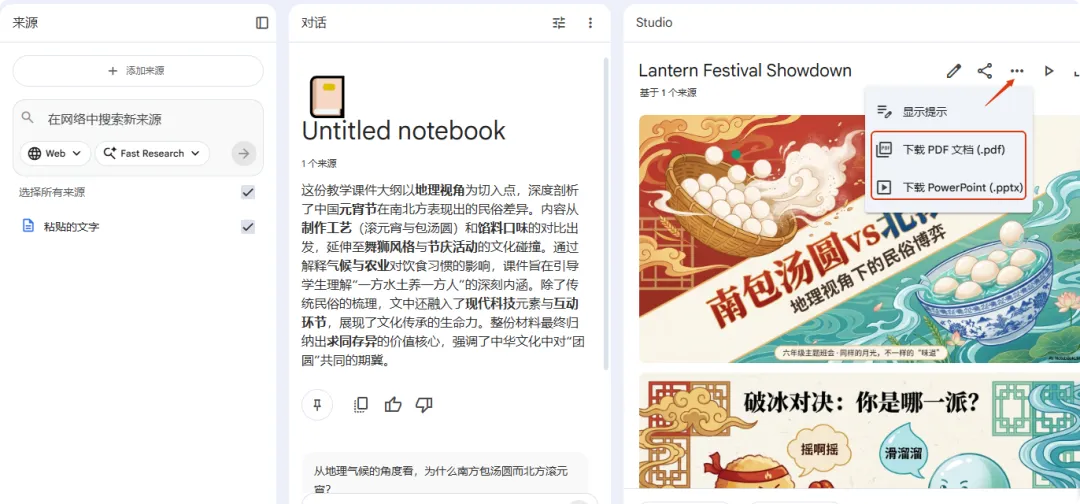Click the pencil edit icon for title
Image resolution: width=1080 pixels, height=504 pixels.
[x=953, y=71]
